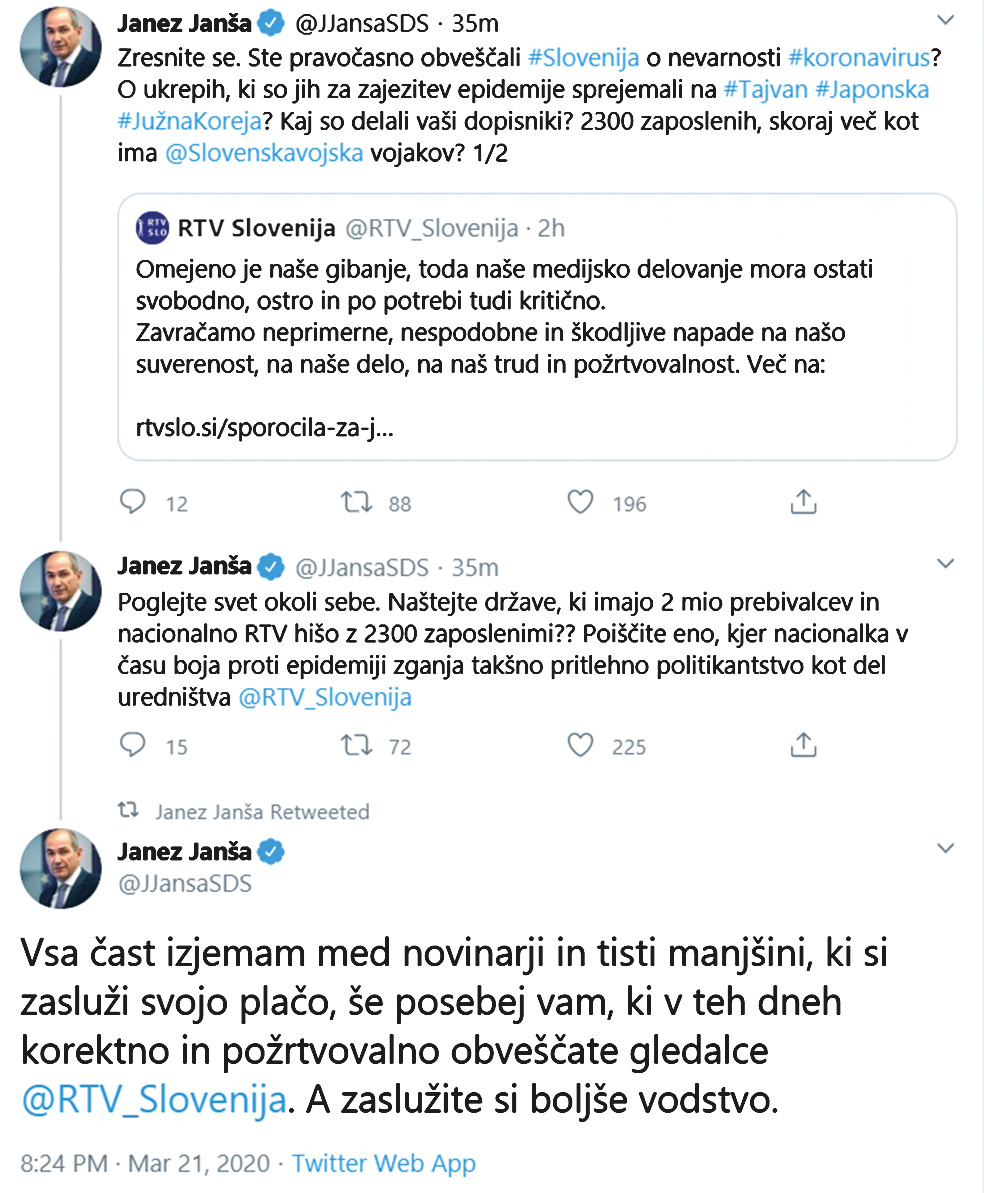
Task: Click the 8:24 PM Mar 21, 2020 timestamp
Action: coord(145,1164)
